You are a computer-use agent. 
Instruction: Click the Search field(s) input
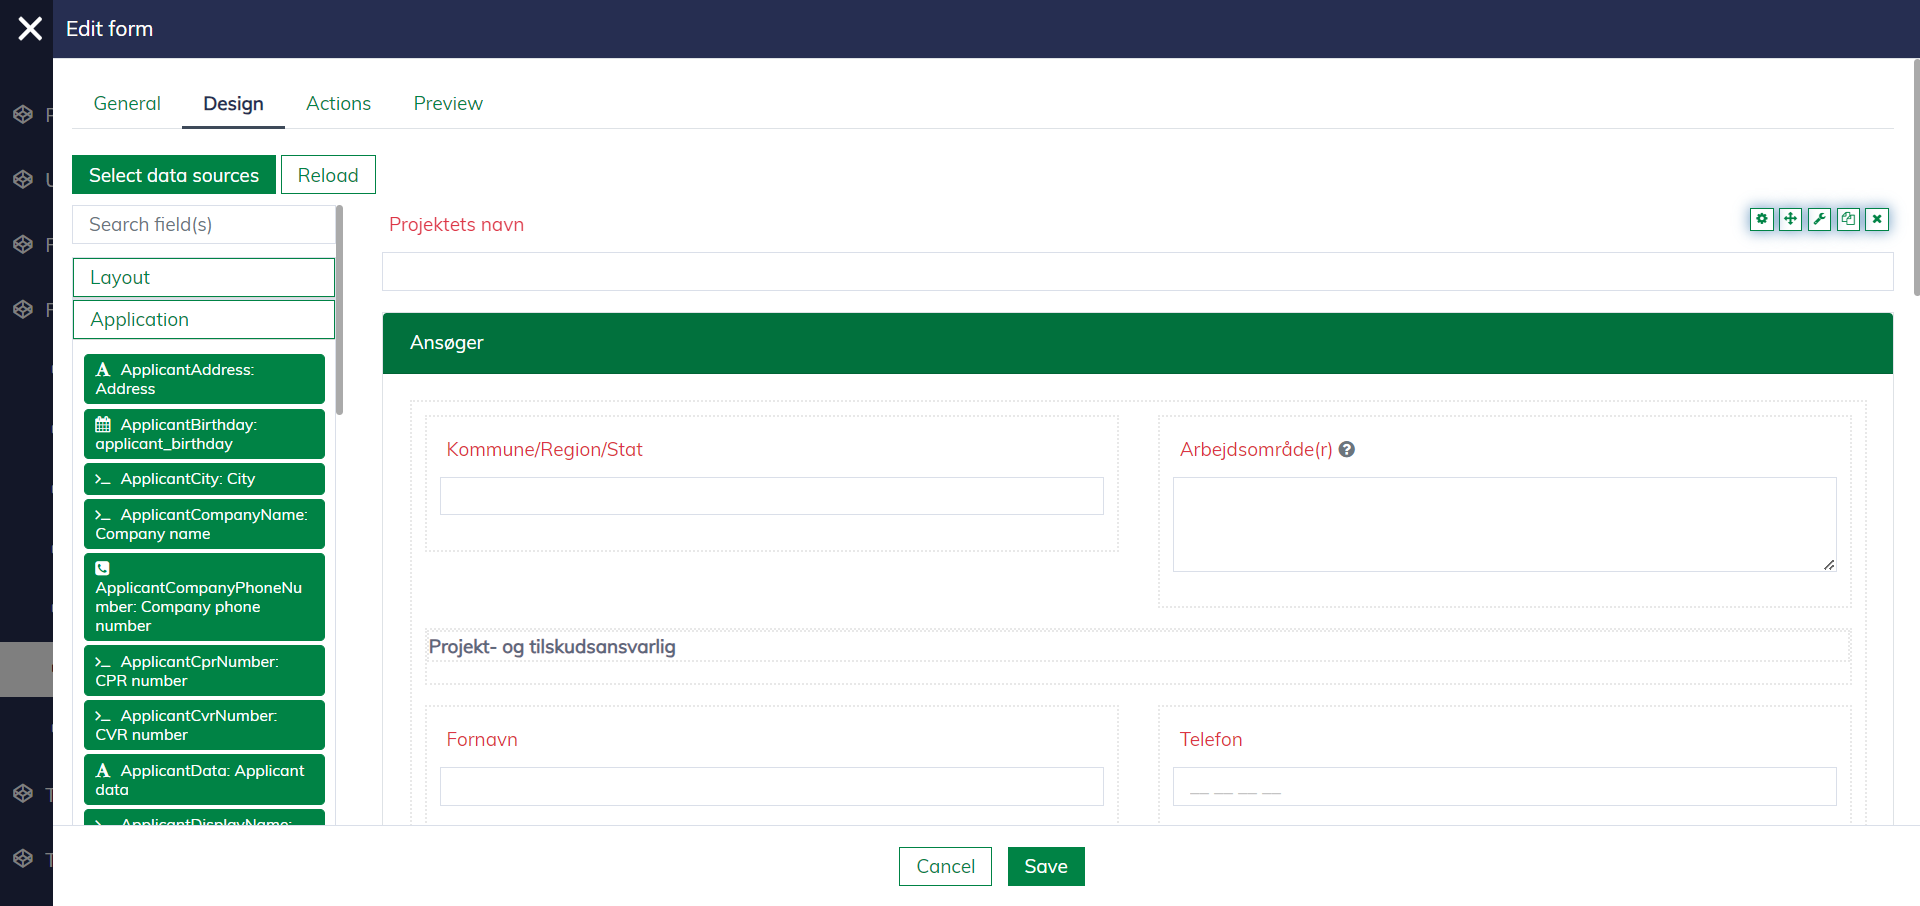pos(204,225)
